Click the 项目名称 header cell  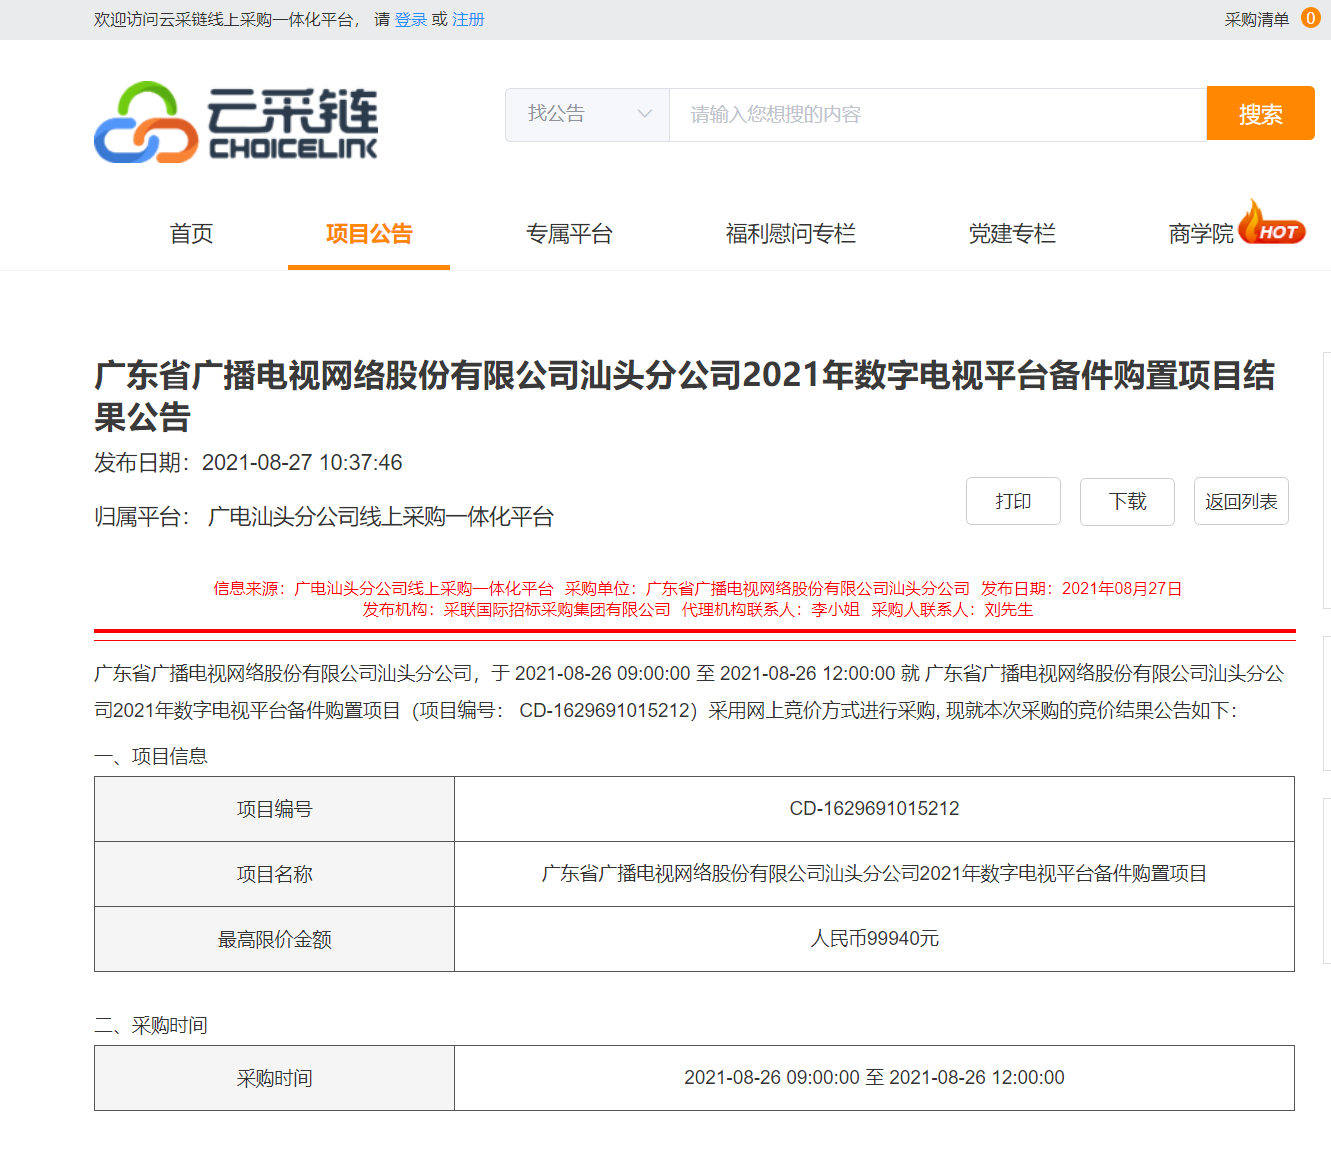[x=275, y=873]
